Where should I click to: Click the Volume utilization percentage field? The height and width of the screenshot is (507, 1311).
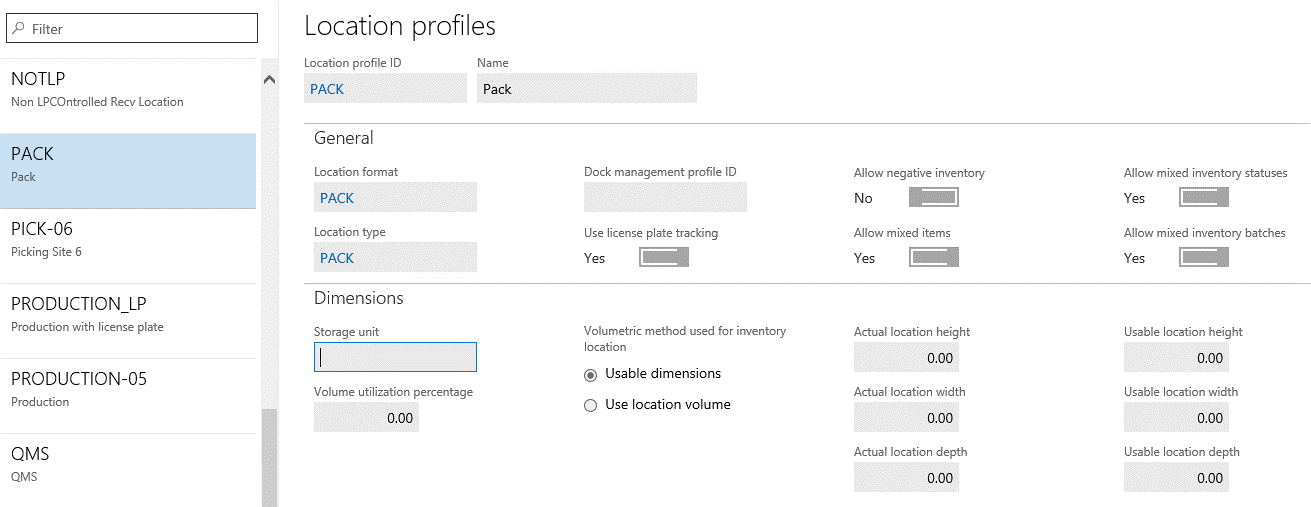(366, 418)
